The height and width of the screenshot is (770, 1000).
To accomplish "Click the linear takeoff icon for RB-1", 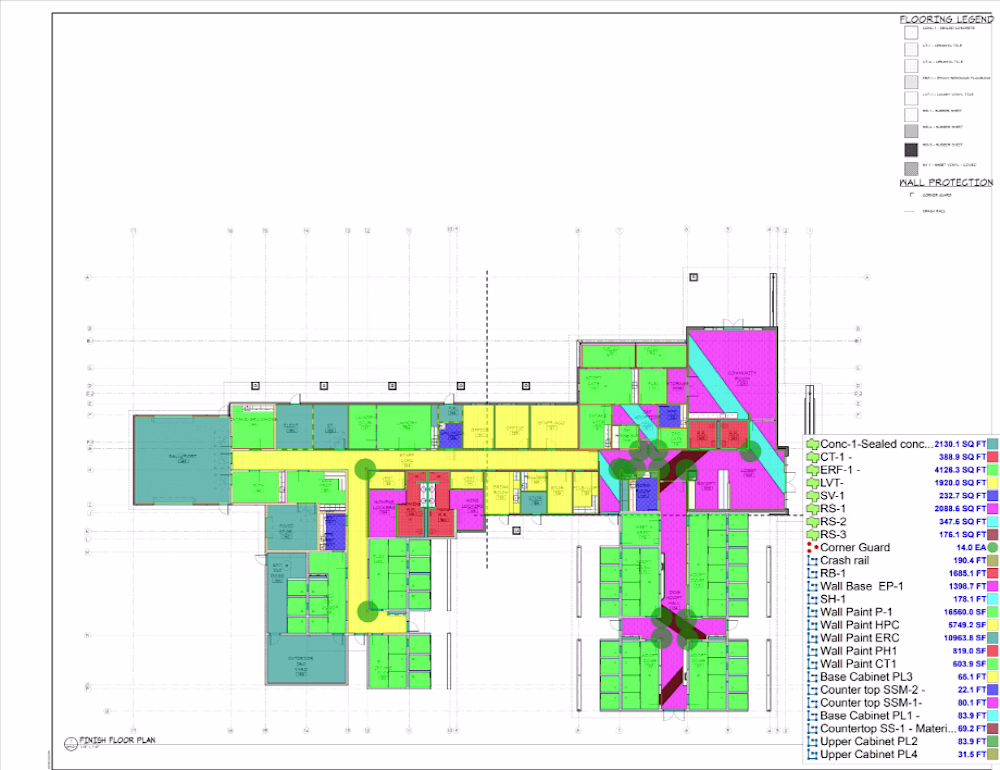I will pyautogui.click(x=812, y=574).
